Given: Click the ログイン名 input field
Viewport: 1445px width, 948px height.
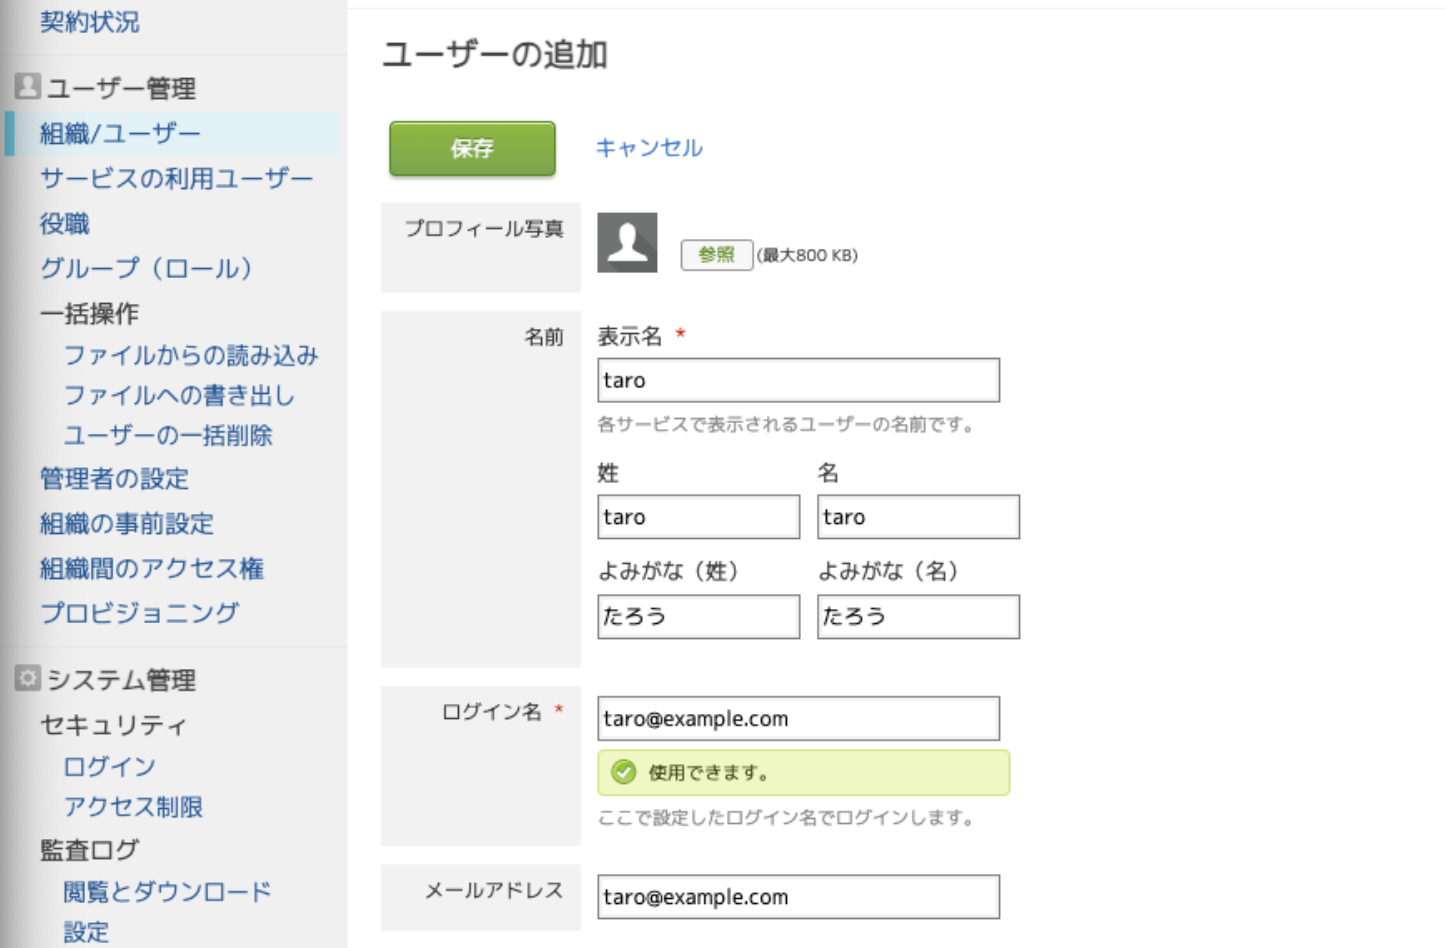Looking at the screenshot, I should tap(798, 718).
